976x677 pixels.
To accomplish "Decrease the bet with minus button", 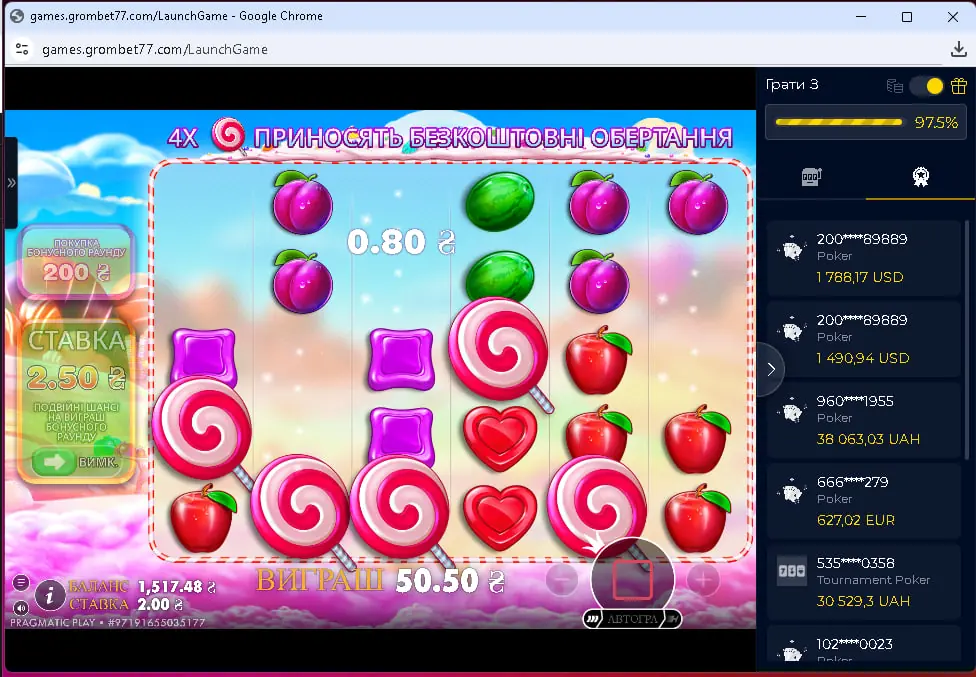I will point(562,579).
